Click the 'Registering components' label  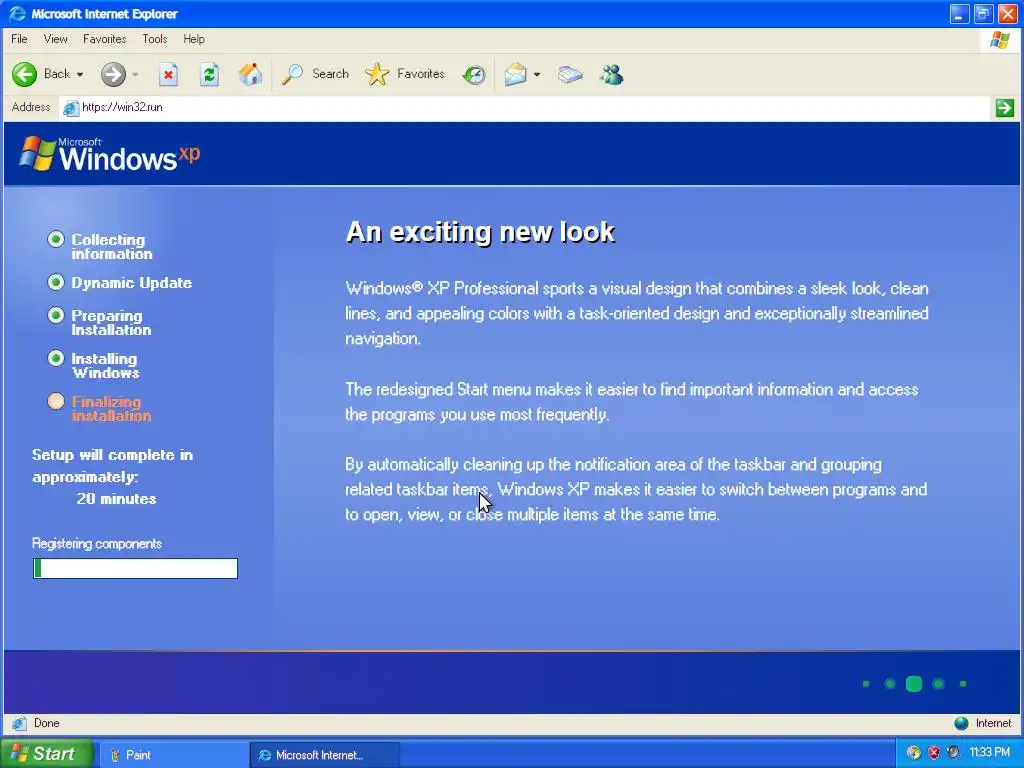97,543
